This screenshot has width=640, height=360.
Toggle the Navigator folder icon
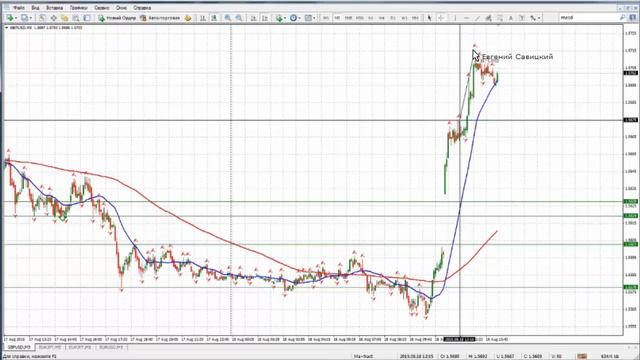(64, 18)
